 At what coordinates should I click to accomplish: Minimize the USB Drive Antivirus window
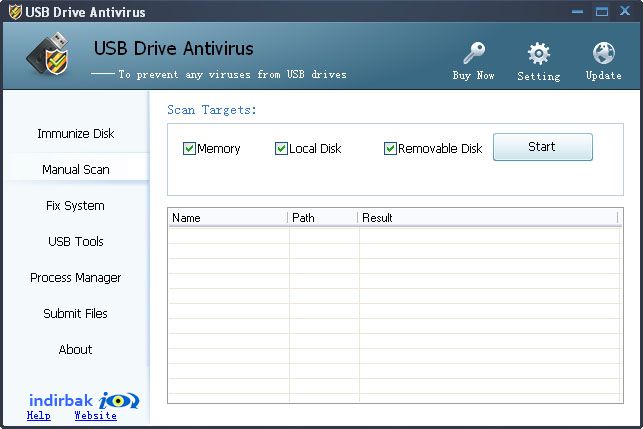(577, 11)
